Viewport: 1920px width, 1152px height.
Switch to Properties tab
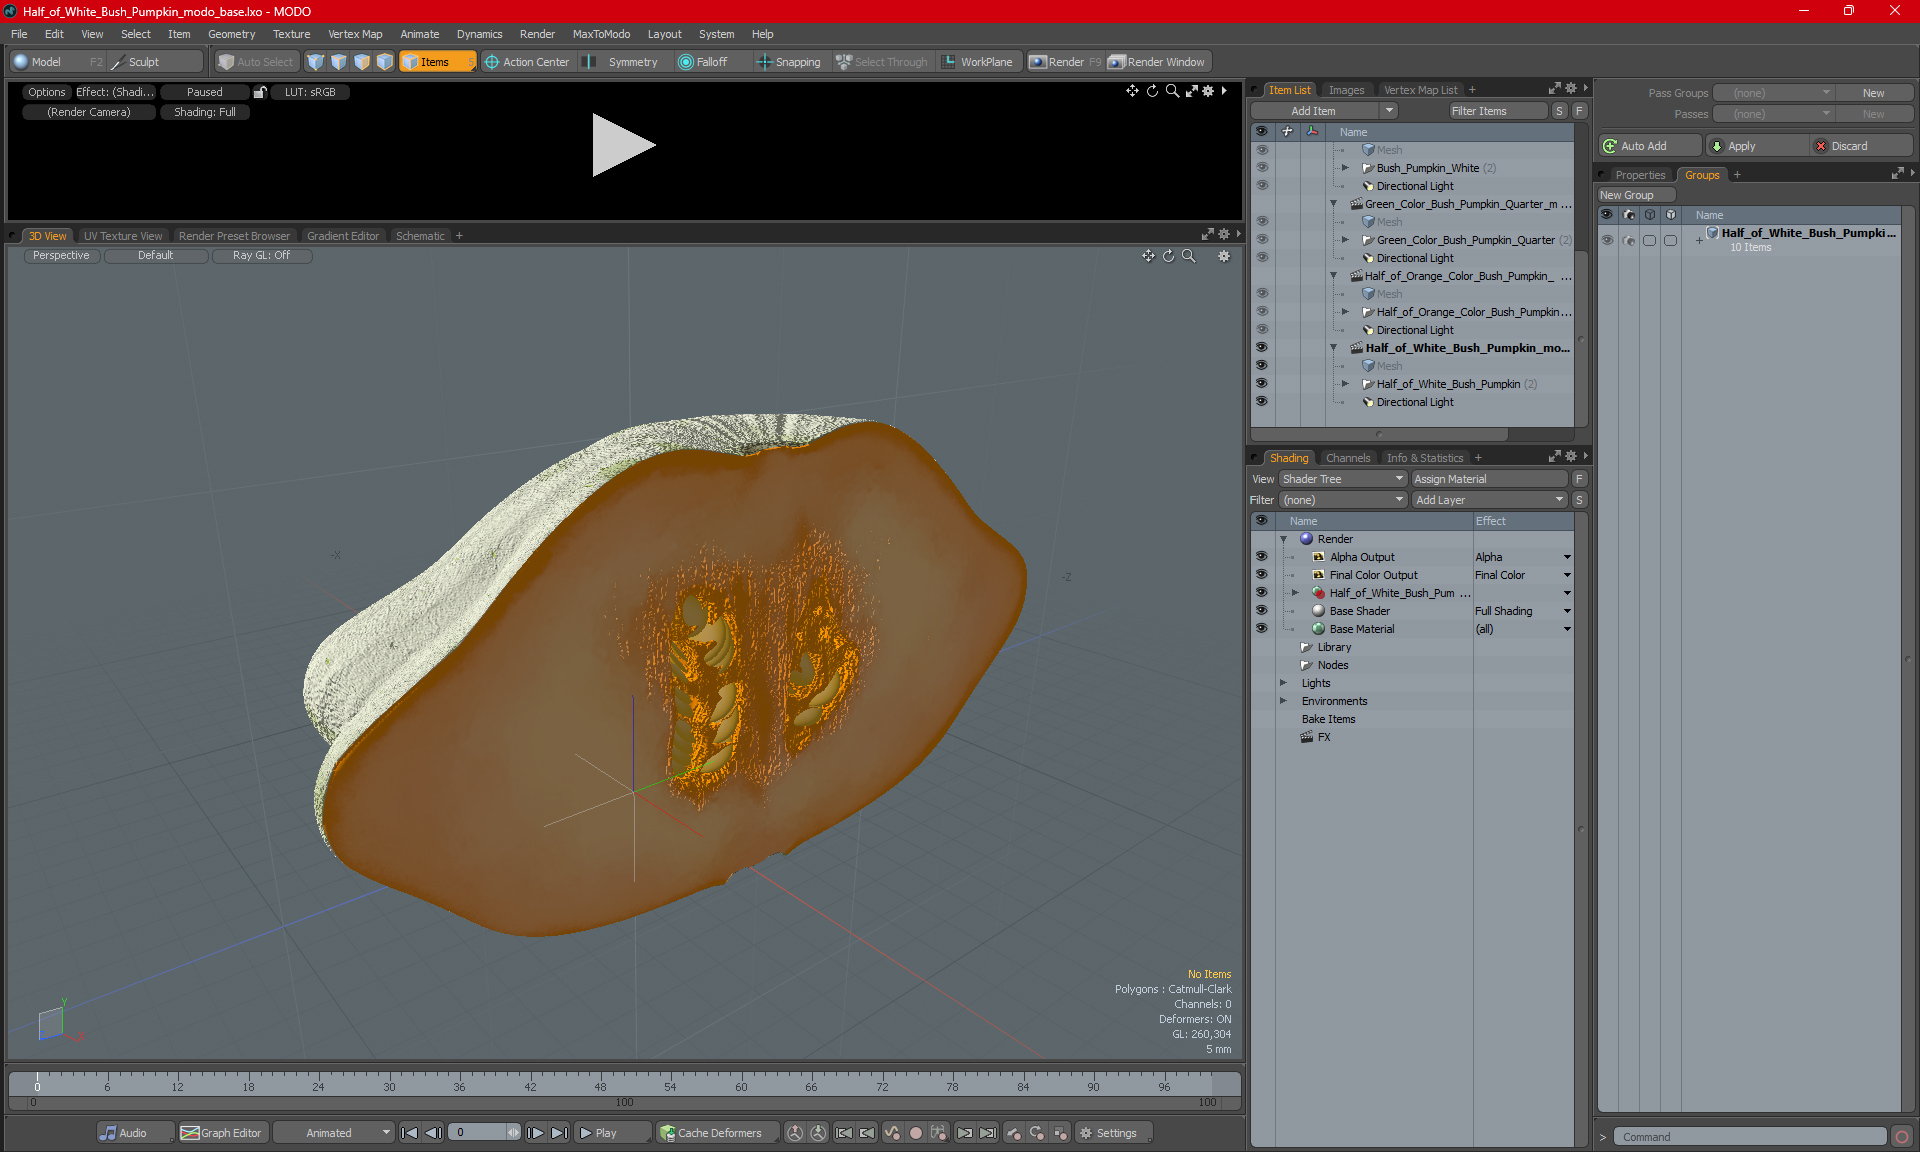[1640, 175]
